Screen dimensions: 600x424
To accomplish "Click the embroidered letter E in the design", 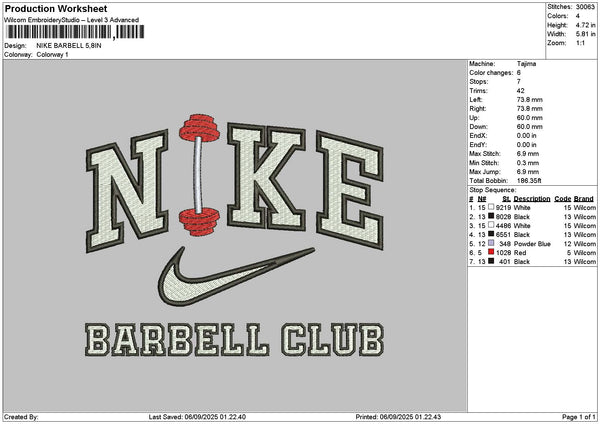I will (350, 190).
